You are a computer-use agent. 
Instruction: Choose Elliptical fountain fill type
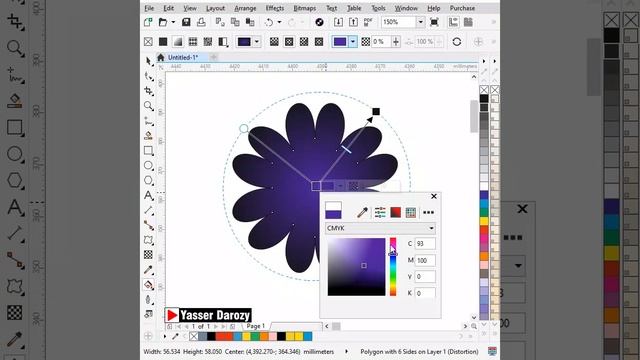click(x=289, y=42)
